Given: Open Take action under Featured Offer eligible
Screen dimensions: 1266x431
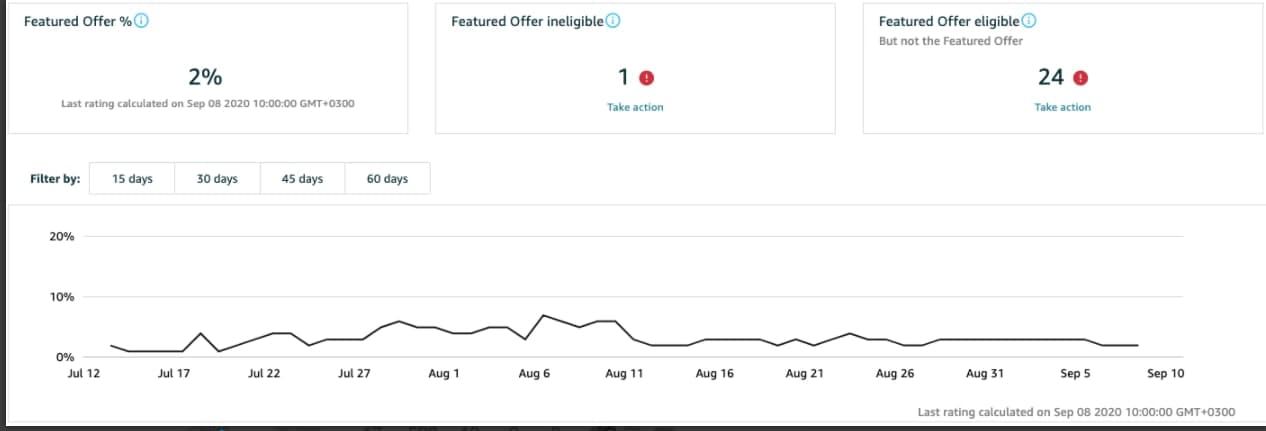Looking at the screenshot, I should click(1062, 107).
